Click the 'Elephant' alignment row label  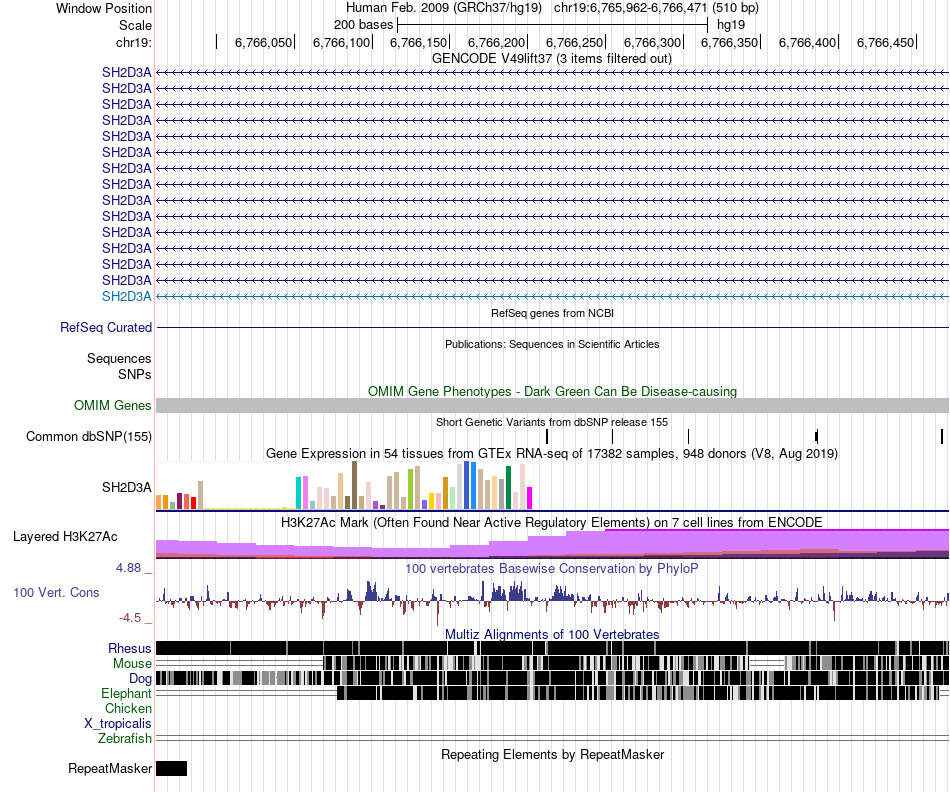126,693
